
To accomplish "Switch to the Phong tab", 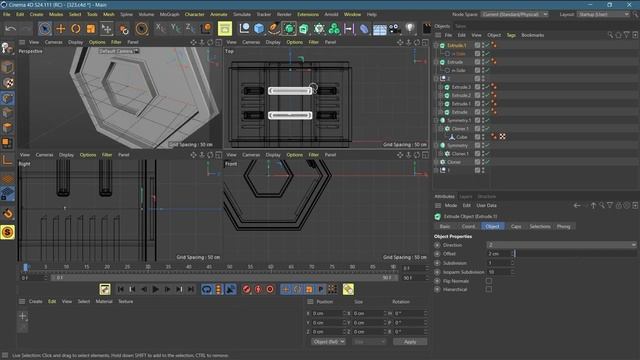I will pos(564,226).
